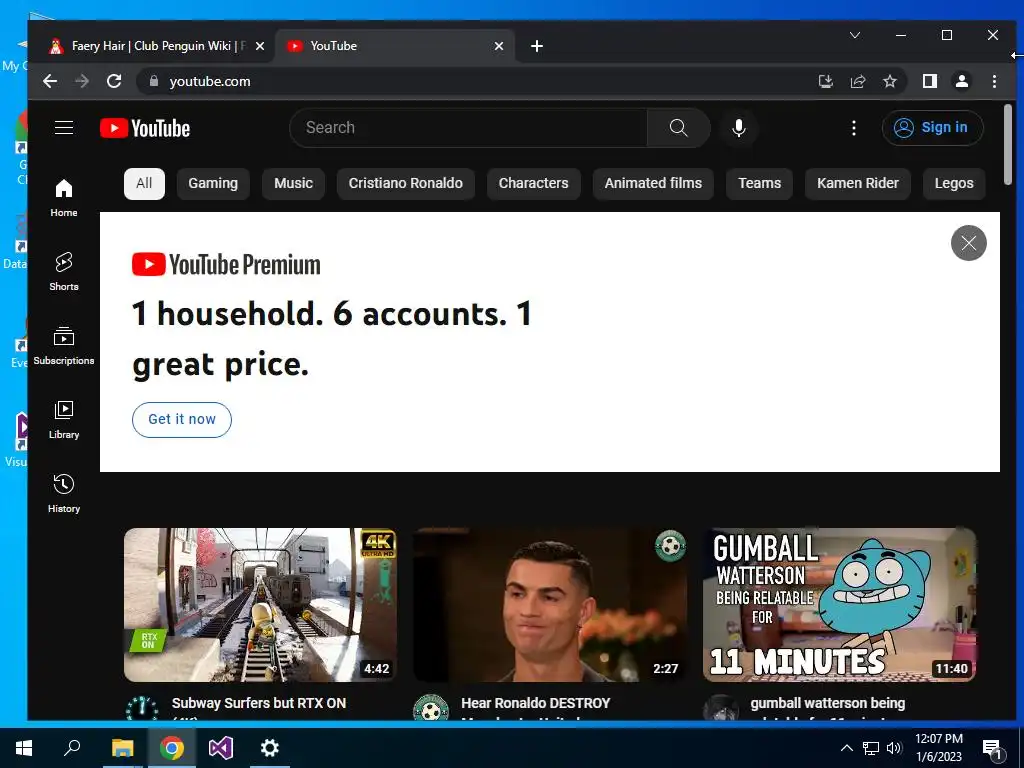
Task: Open Subway Surfers RTX ON thumbnail
Action: click(260, 605)
